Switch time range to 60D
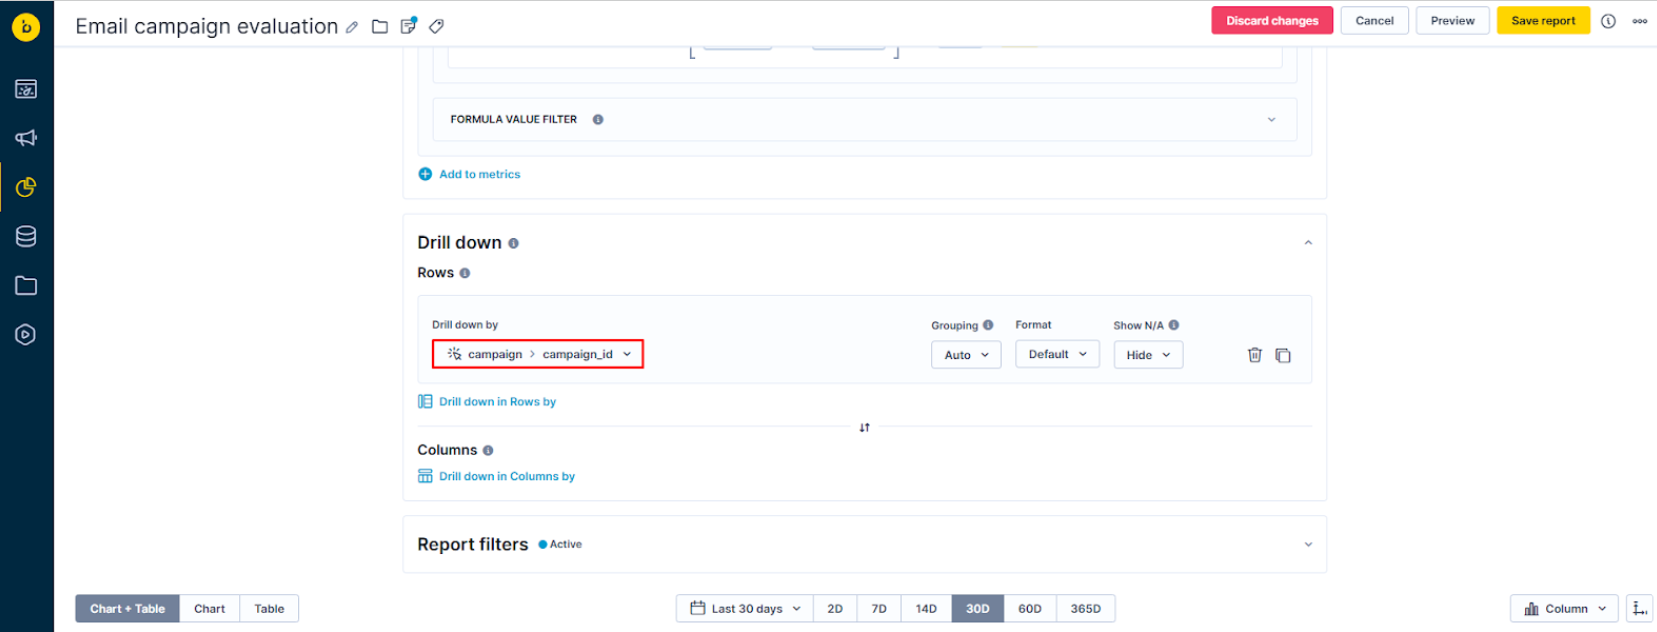The width and height of the screenshot is (1657, 632). click(x=1029, y=609)
